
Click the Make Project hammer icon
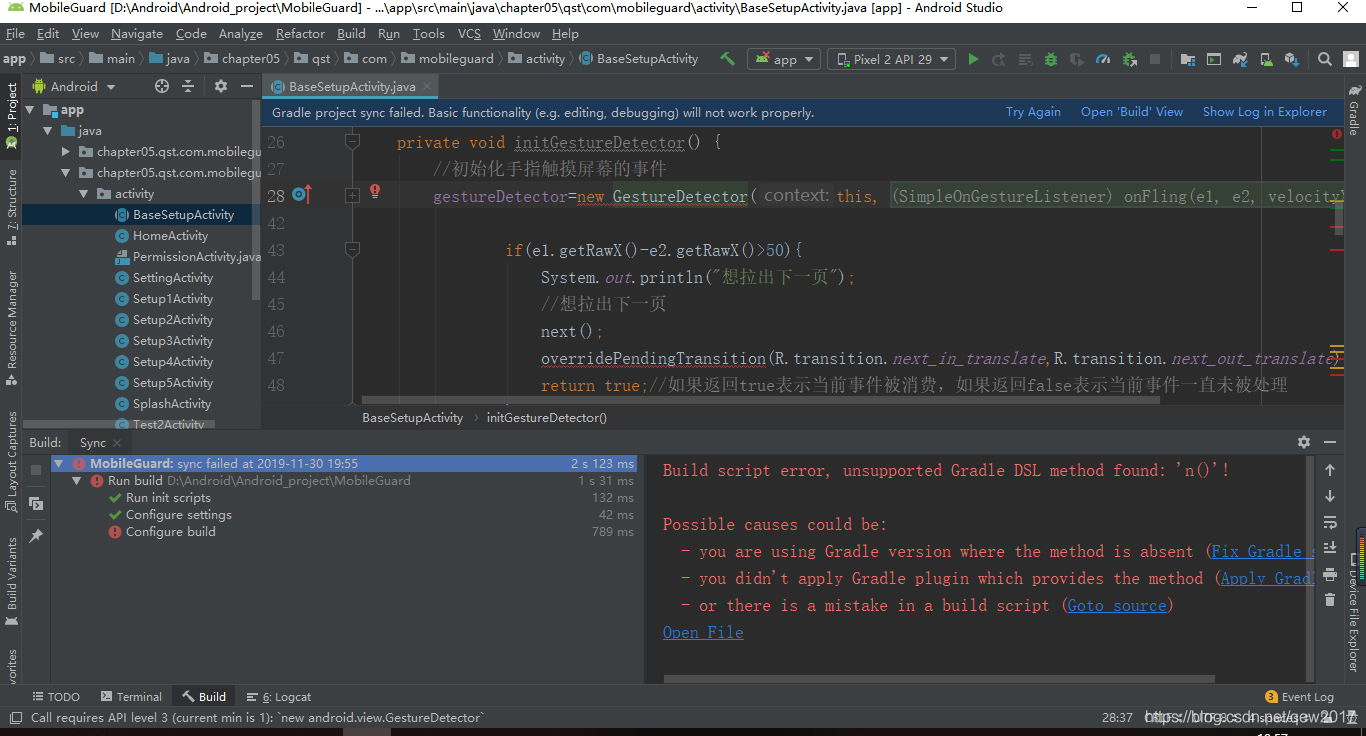point(728,59)
